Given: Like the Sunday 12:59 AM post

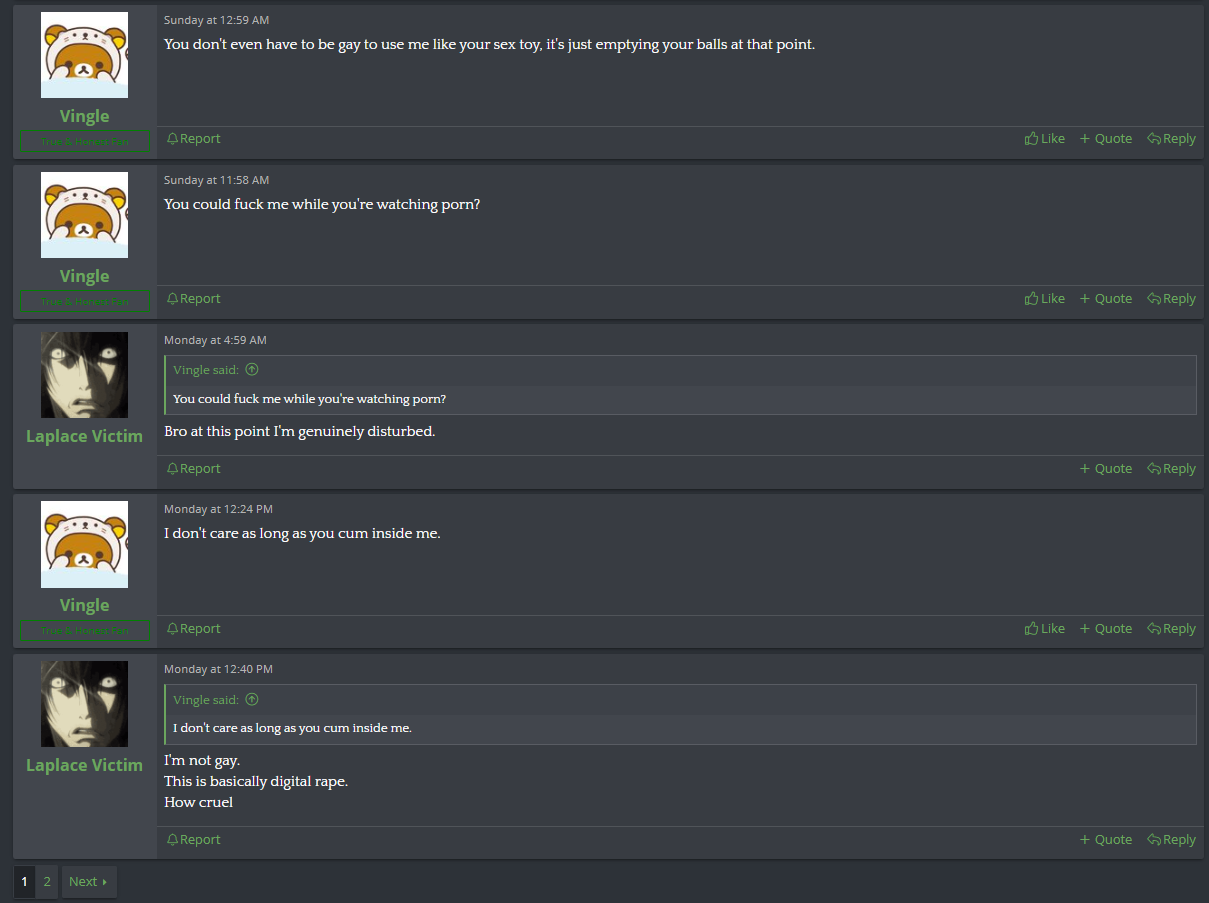Looking at the screenshot, I should click(1045, 139).
